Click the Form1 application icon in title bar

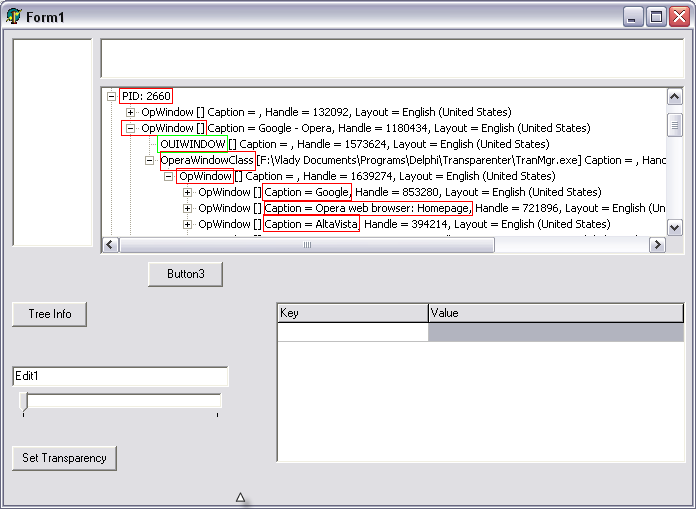click(14, 16)
